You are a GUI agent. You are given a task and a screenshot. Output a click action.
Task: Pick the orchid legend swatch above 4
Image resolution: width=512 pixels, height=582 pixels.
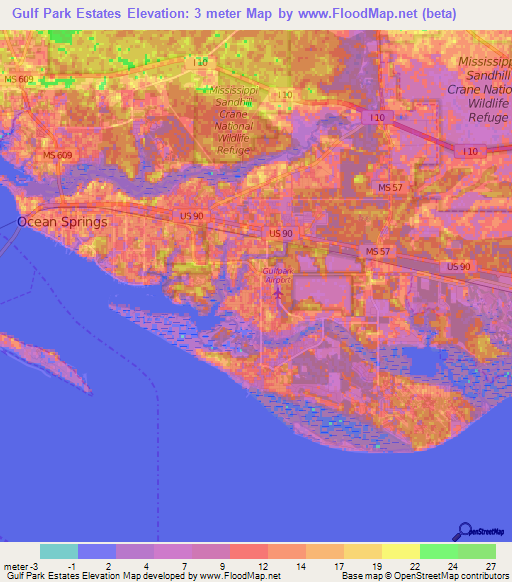[x=173, y=552]
